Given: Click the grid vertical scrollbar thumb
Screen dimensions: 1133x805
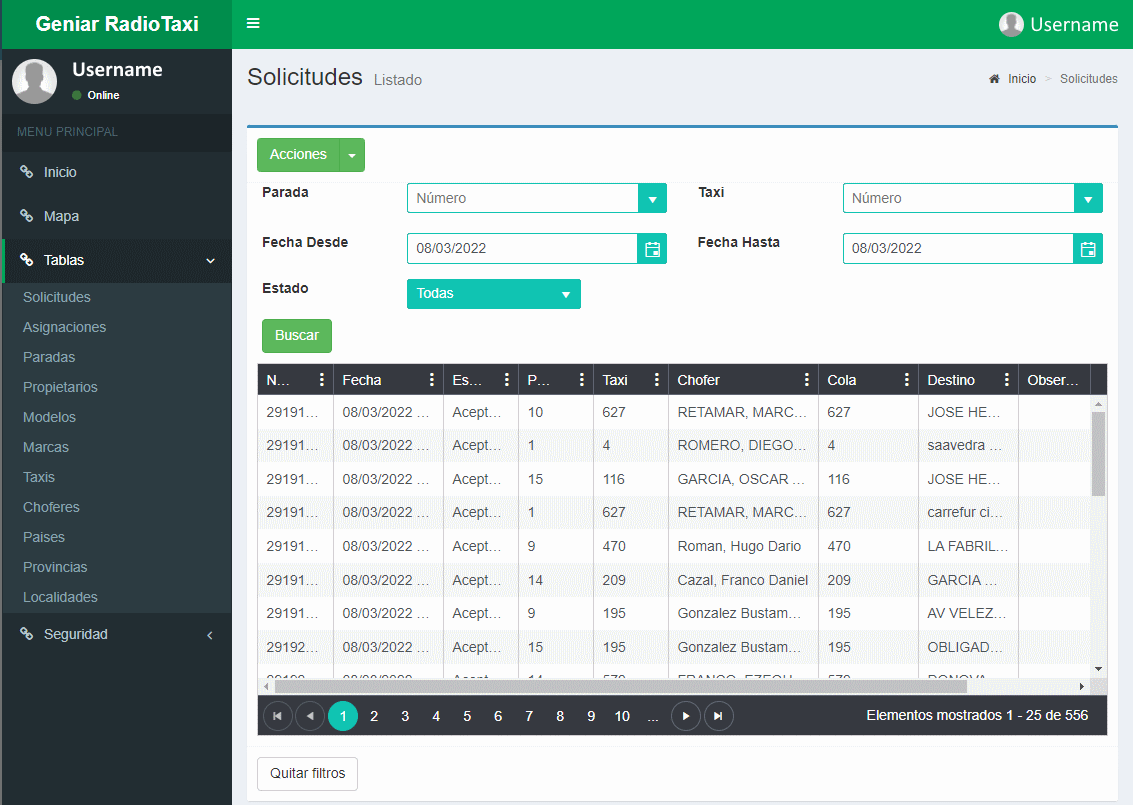Looking at the screenshot, I should click(x=1098, y=454).
